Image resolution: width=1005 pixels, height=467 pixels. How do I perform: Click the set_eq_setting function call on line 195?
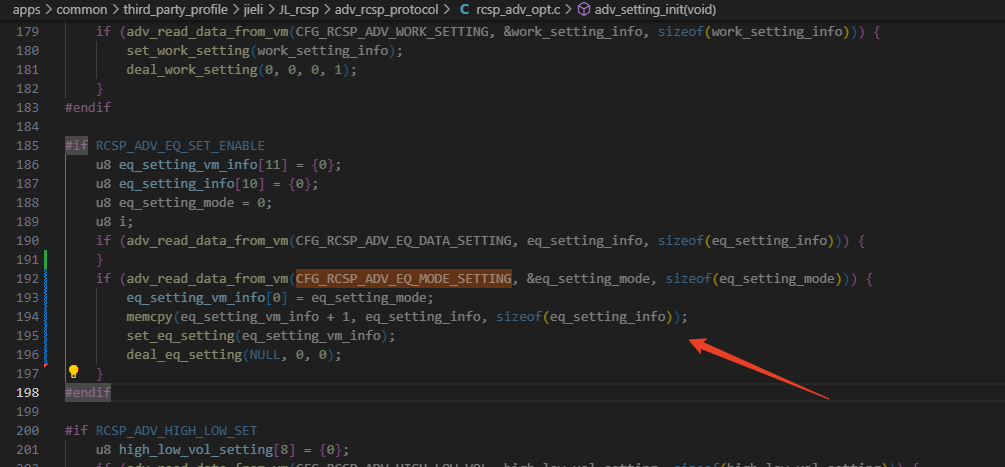pos(180,336)
